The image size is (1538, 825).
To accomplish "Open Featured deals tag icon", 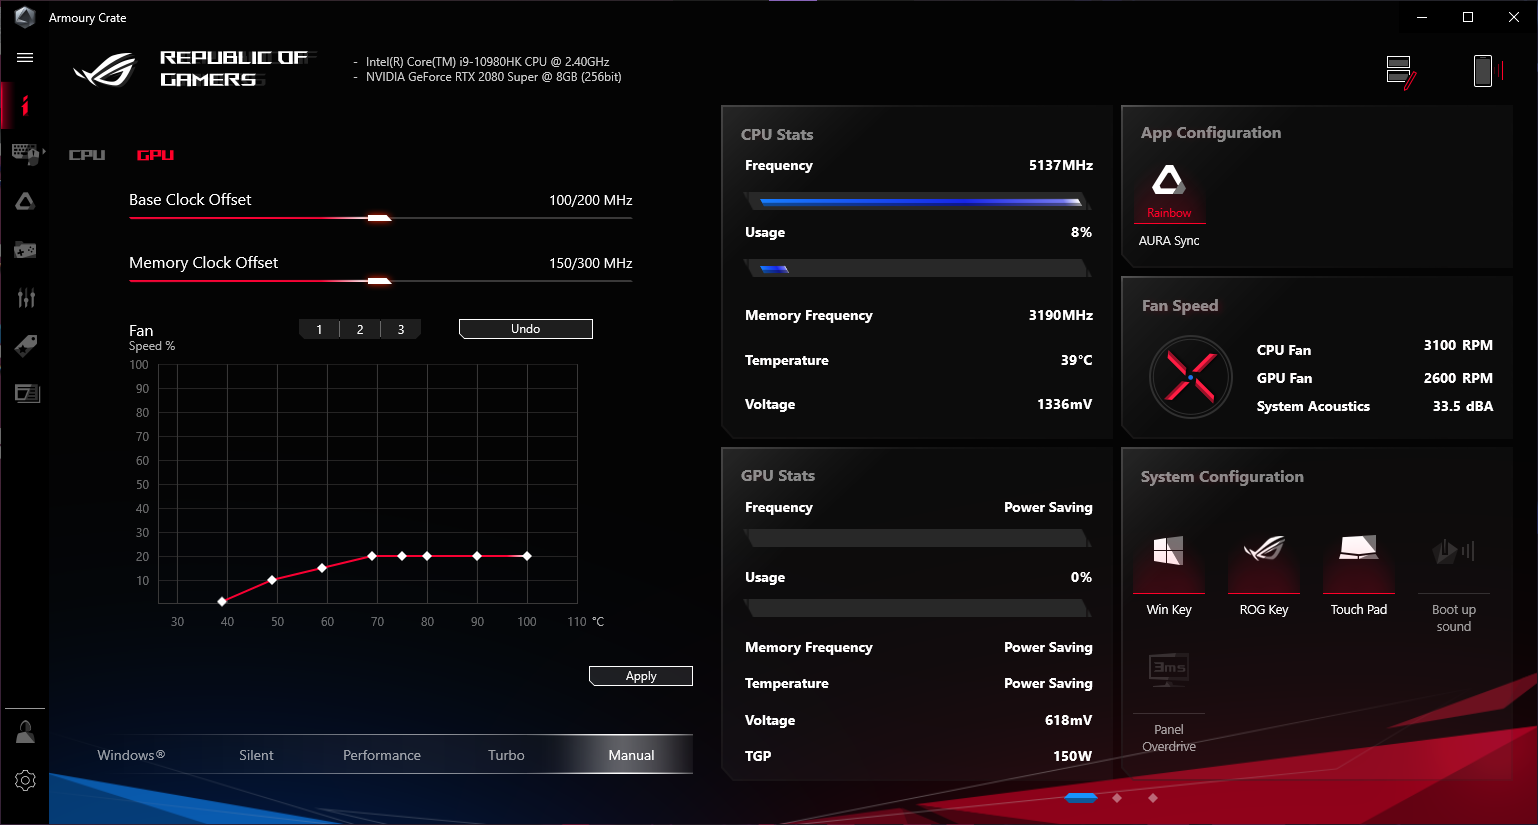I will (26, 345).
